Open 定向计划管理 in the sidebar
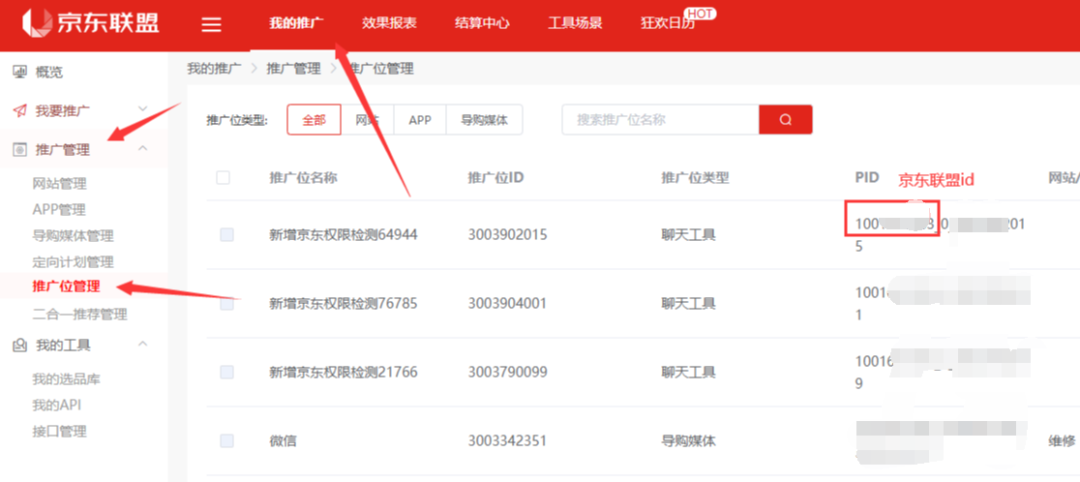Viewport: 1080px width, 482px height. click(x=73, y=262)
